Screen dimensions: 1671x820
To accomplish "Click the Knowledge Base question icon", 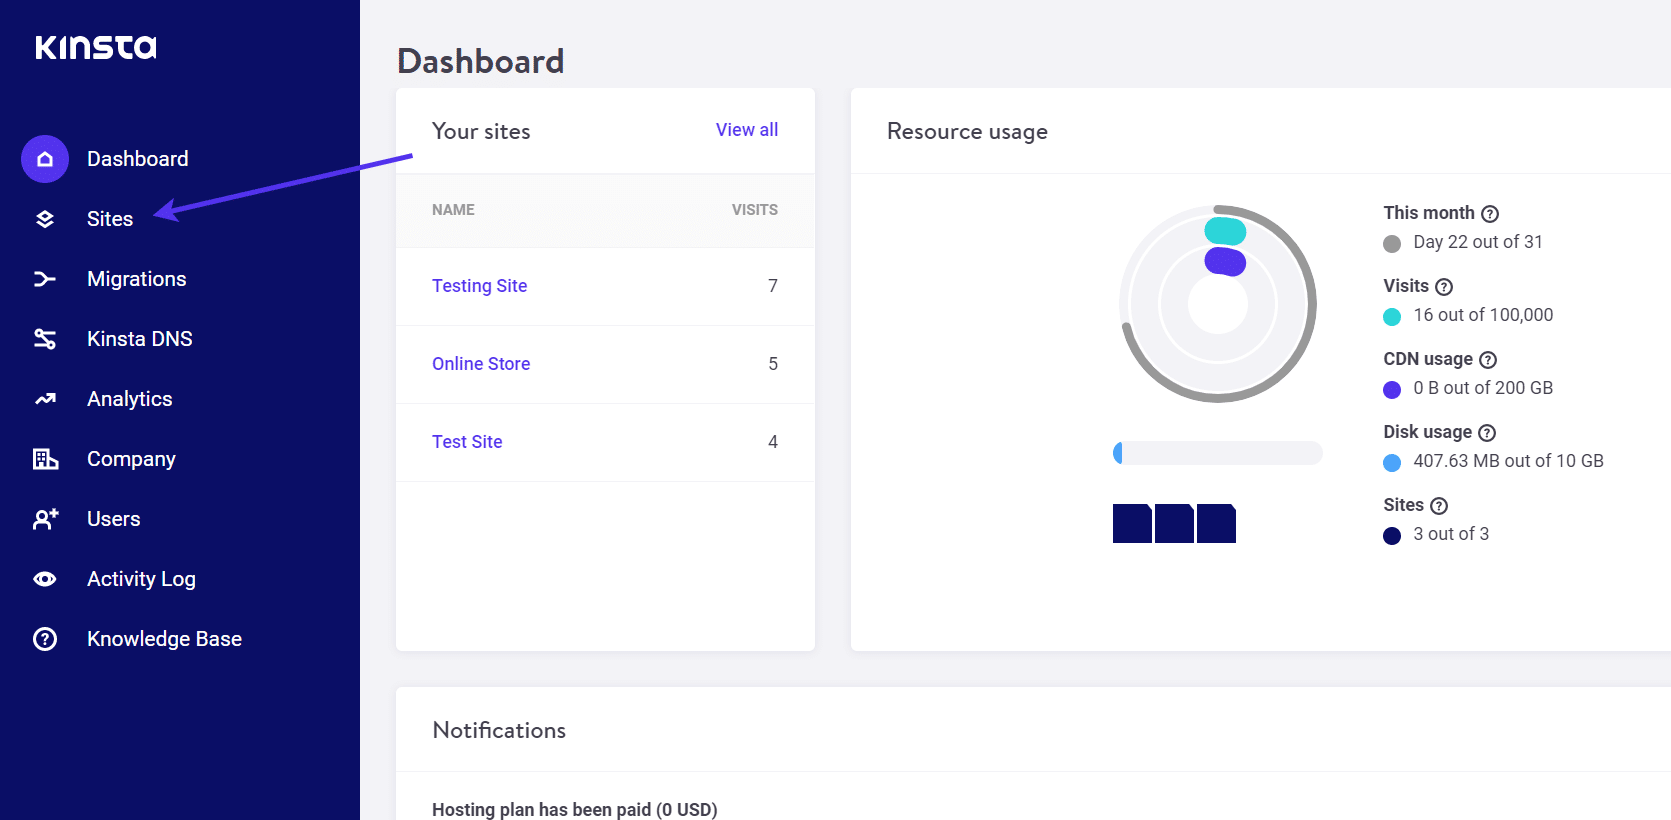I will (x=45, y=639).
